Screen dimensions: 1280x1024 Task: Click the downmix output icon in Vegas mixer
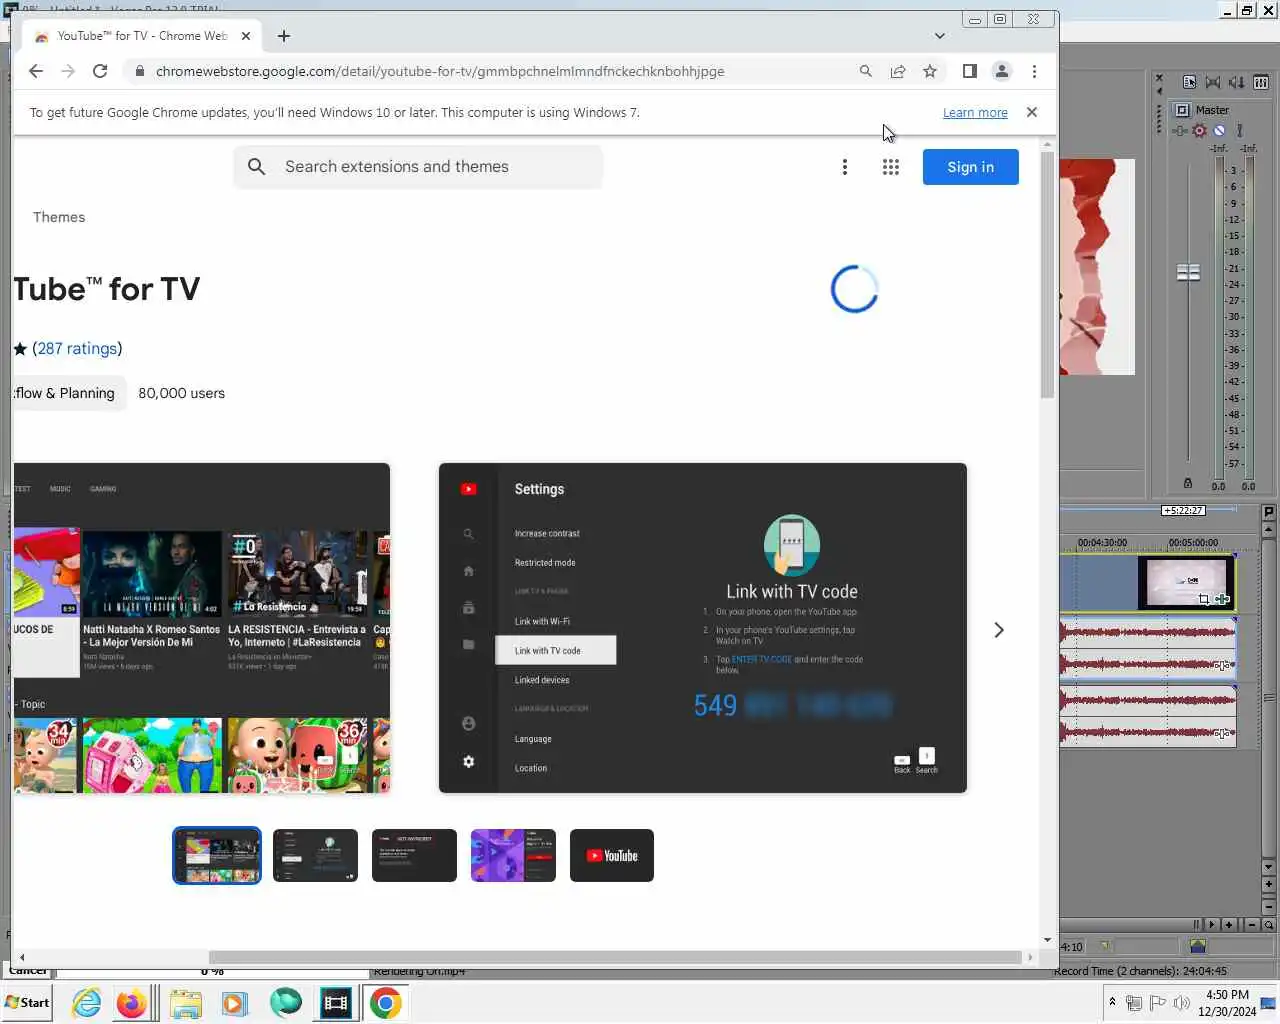[1213, 82]
